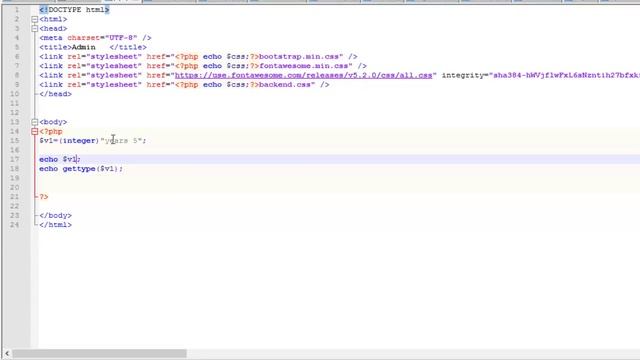Click the horizontal scrollbar thumb

[x=99, y=353]
